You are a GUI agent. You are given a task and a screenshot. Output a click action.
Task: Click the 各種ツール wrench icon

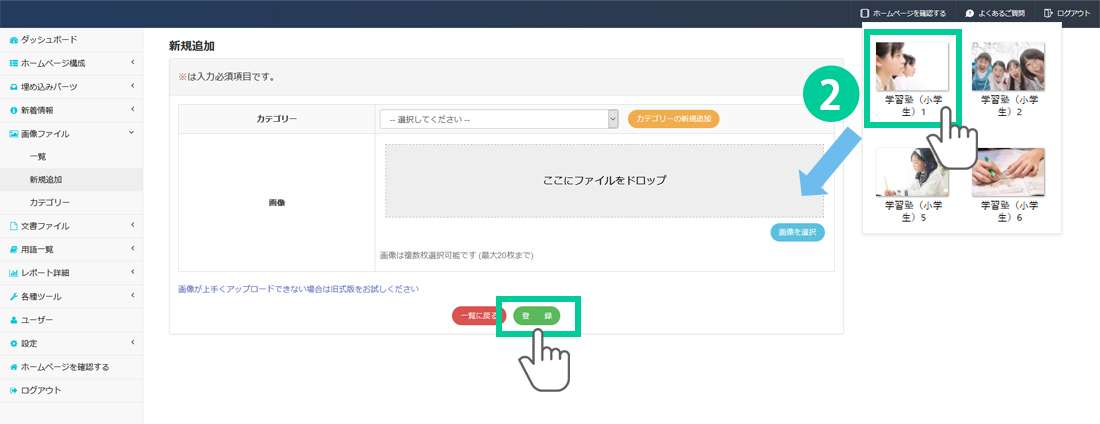click(14, 297)
